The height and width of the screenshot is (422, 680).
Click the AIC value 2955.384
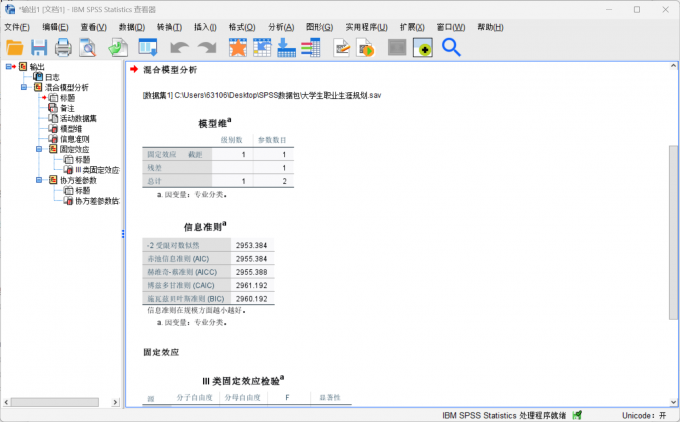252,259
